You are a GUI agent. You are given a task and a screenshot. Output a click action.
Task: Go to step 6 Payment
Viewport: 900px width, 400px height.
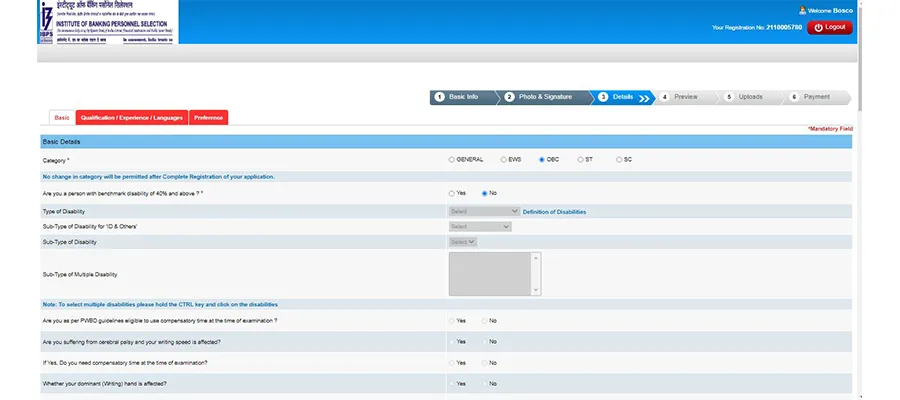click(x=816, y=97)
